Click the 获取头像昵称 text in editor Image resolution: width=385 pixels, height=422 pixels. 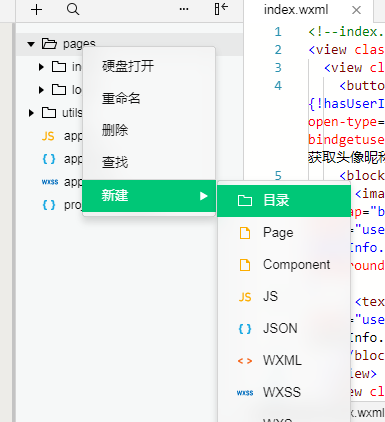pos(346,158)
